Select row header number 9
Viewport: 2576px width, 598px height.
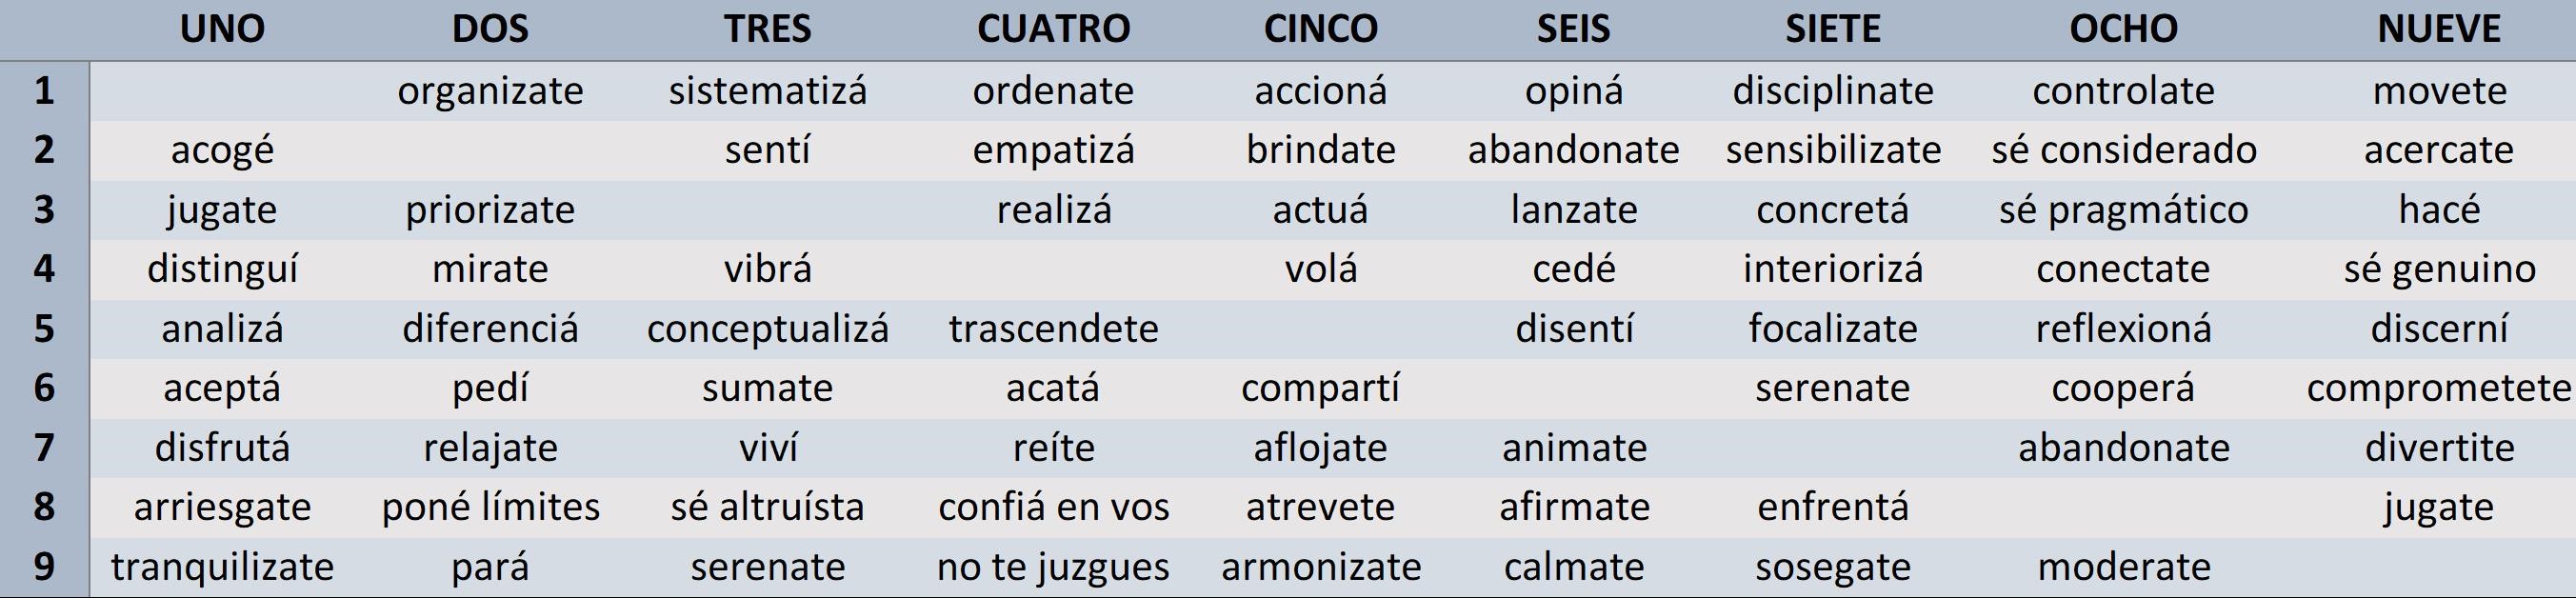pyautogui.click(x=44, y=567)
